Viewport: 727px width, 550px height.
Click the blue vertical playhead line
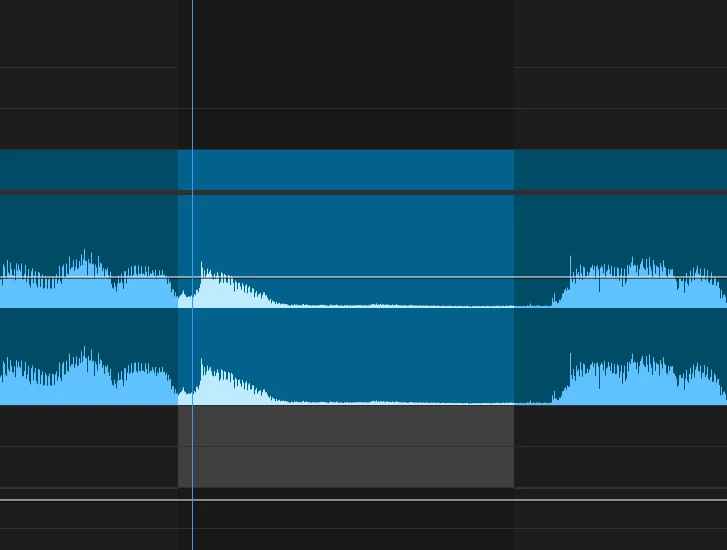[x=192, y=275]
